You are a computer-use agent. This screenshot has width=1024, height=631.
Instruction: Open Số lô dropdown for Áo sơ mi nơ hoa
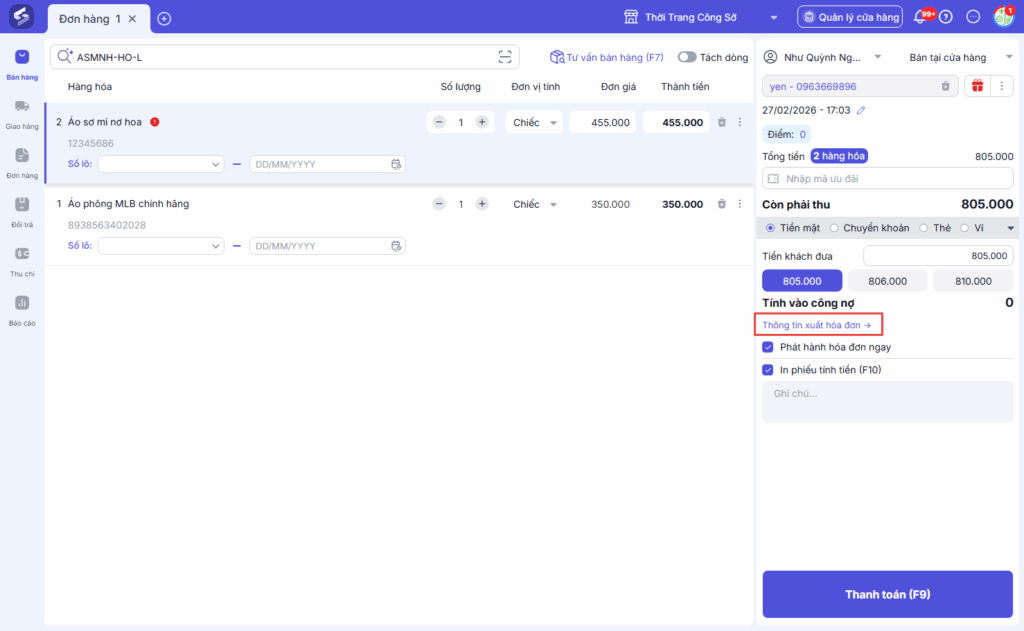(161, 164)
